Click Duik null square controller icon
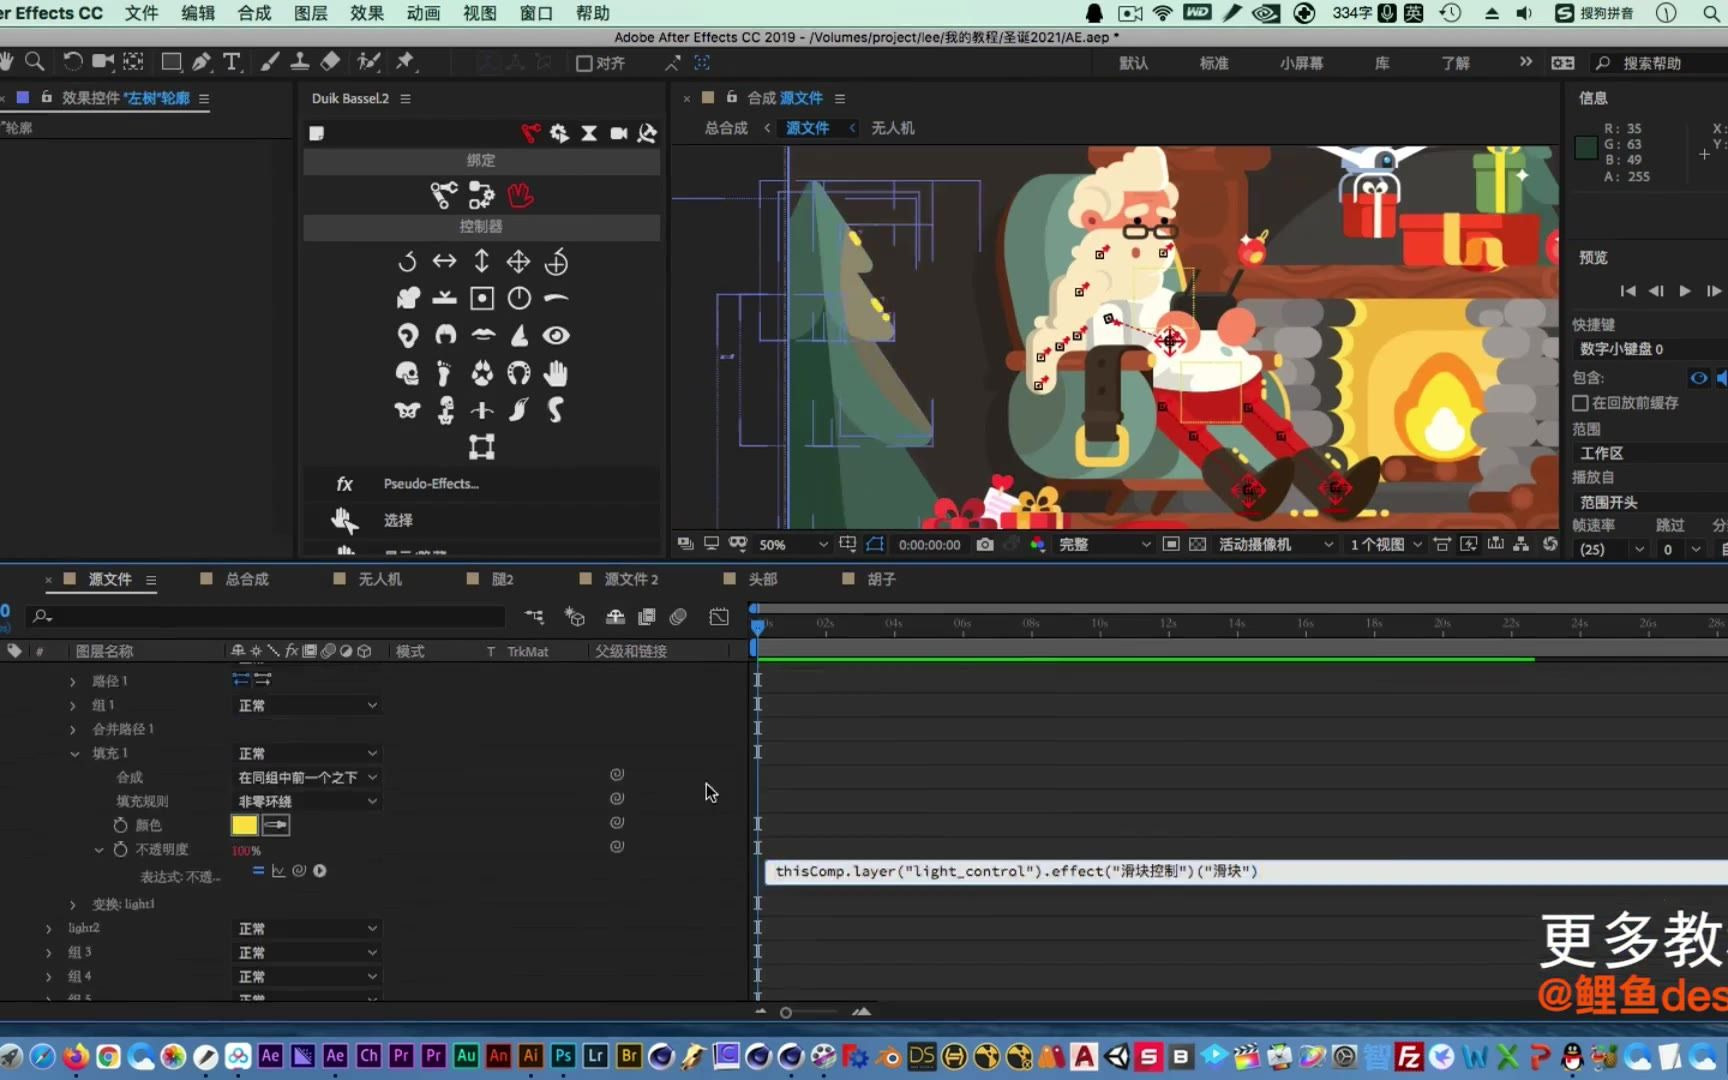This screenshot has height=1080, width=1728. pyautogui.click(x=482, y=298)
